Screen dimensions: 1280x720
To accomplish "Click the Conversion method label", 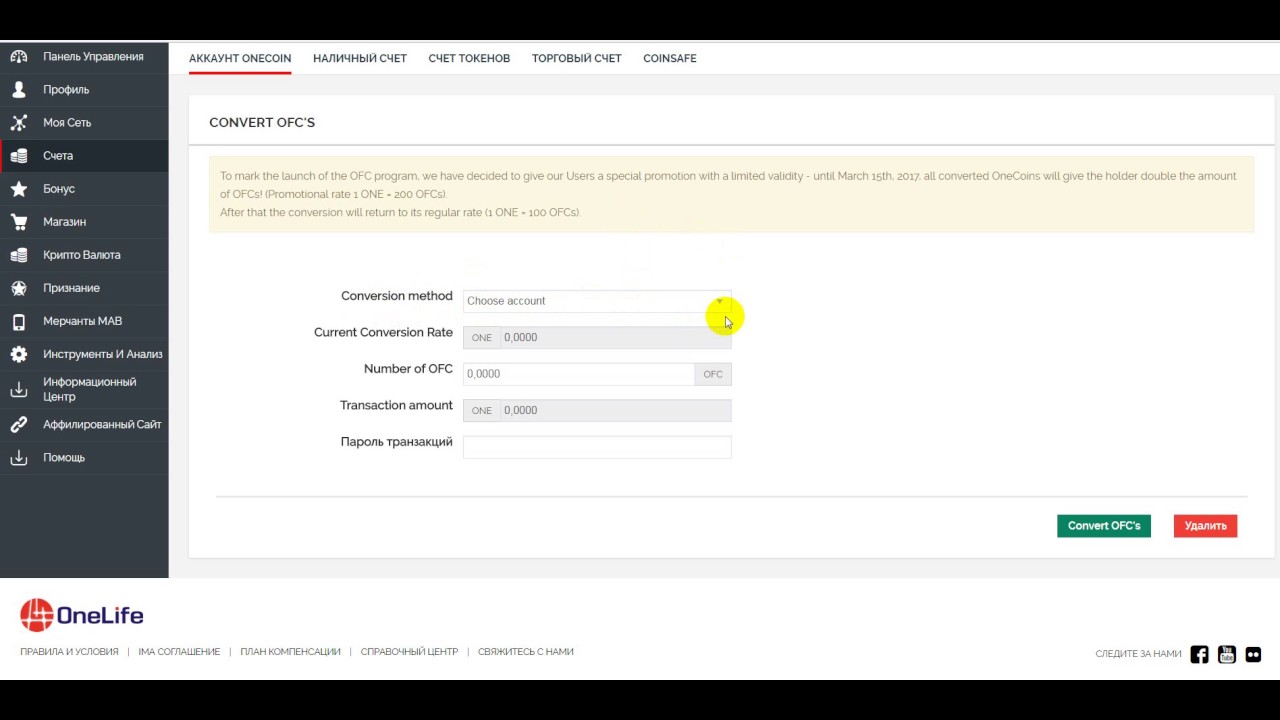I will pyautogui.click(x=397, y=296).
